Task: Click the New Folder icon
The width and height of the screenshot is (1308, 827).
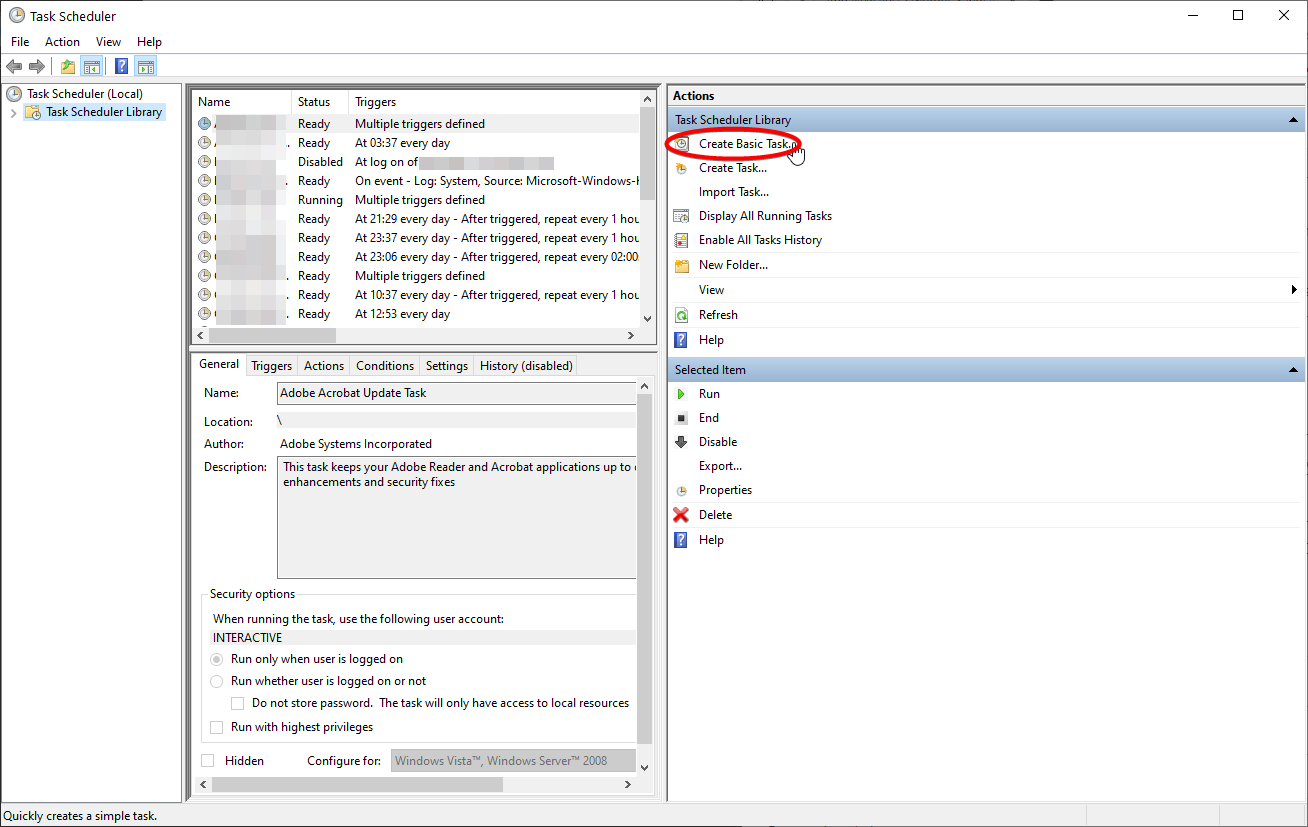Action: (681, 265)
